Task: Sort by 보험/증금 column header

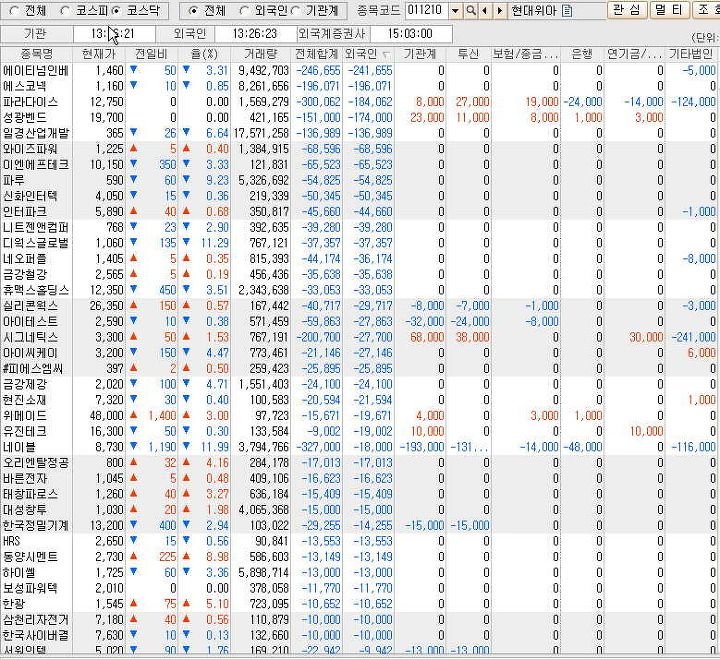Action: pos(526,54)
